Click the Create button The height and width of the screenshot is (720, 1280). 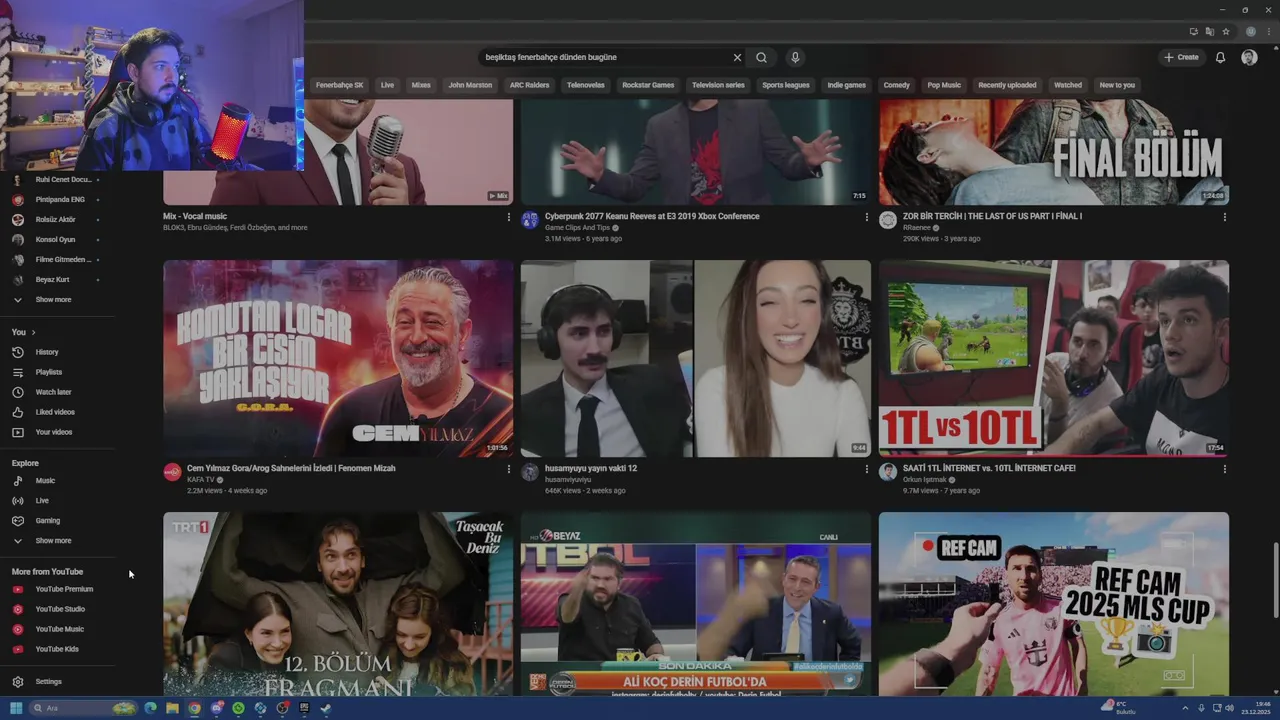1181,58
